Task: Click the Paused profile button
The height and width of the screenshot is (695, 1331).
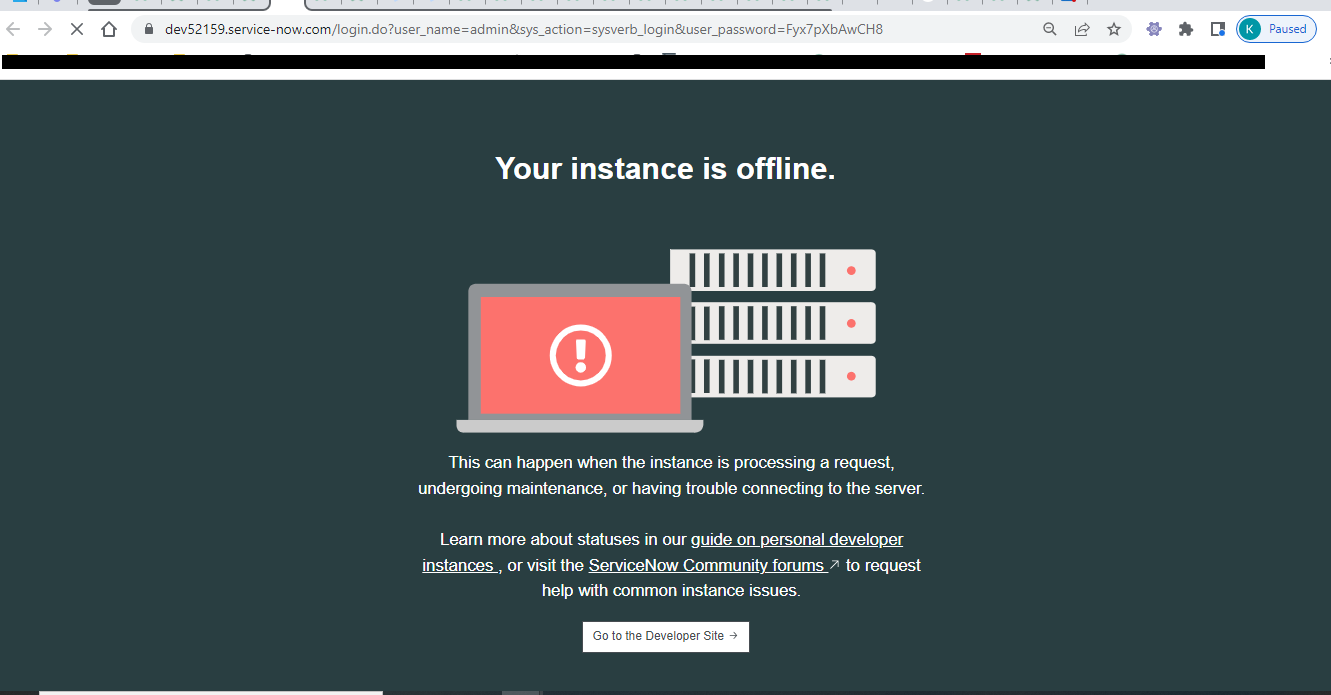Action: pos(1276,29)
